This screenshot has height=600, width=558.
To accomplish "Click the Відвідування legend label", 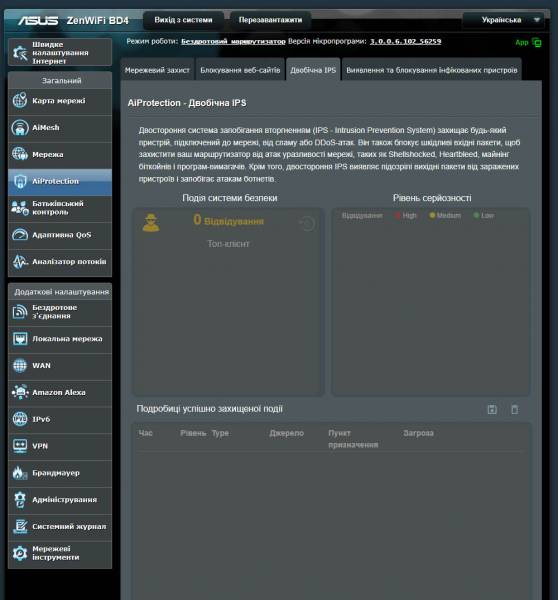I will point(362,215).
